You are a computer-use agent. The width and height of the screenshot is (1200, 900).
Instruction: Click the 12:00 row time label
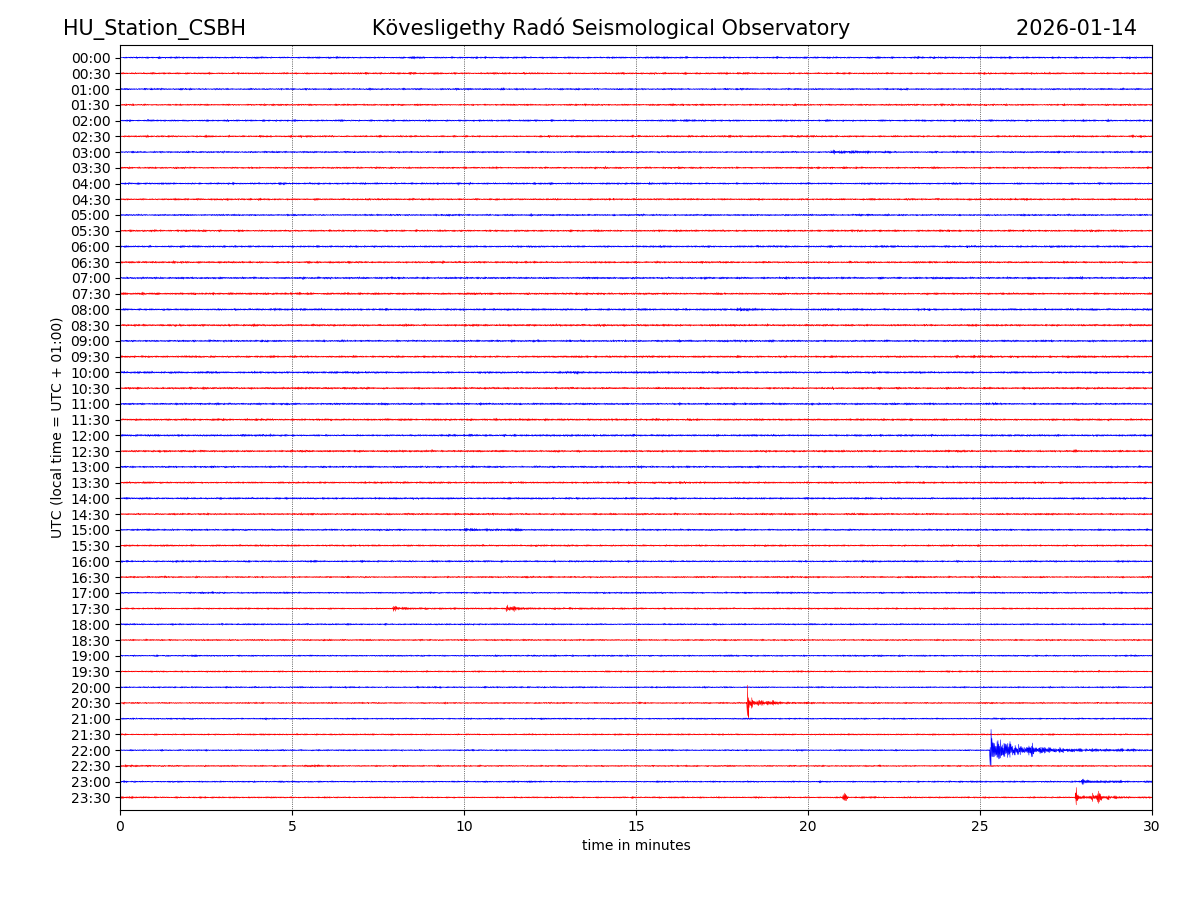pyautogui.click(x=91, y=436)
